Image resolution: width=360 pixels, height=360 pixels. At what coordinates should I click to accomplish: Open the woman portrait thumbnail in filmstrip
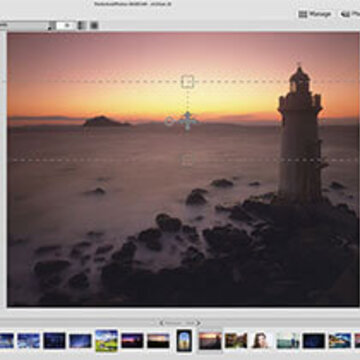pyautogui.click(x=262, y=341)
